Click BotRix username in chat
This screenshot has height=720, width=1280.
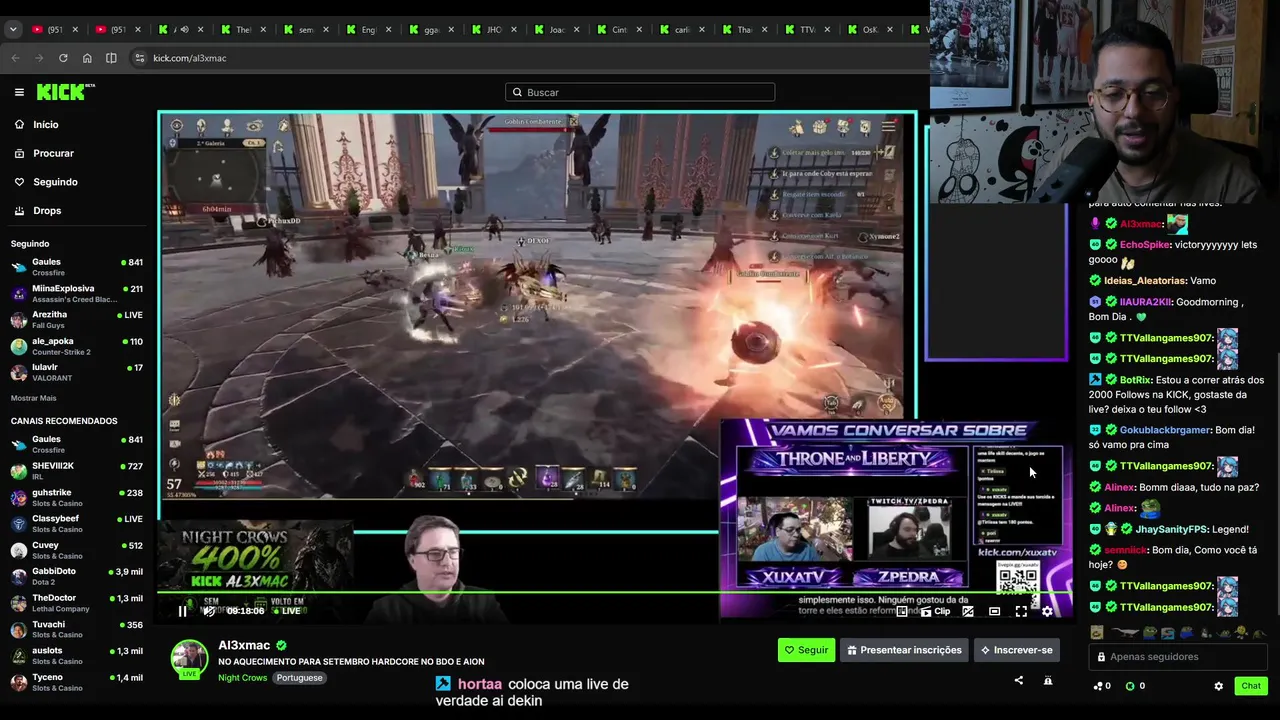pos(1134,380)
